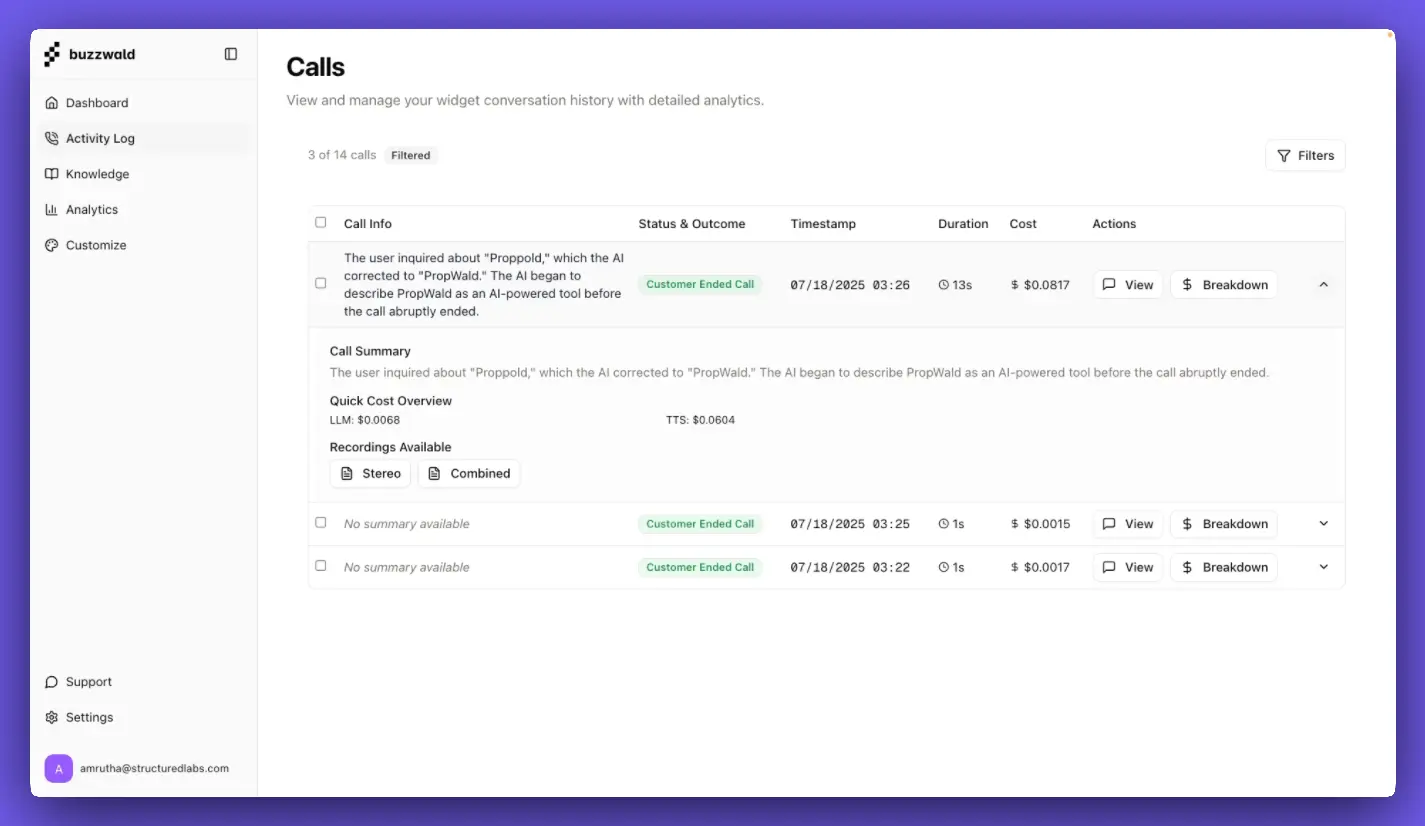
Task: Select the Activity Log phone icon
Action: click(x=51, y=138)
